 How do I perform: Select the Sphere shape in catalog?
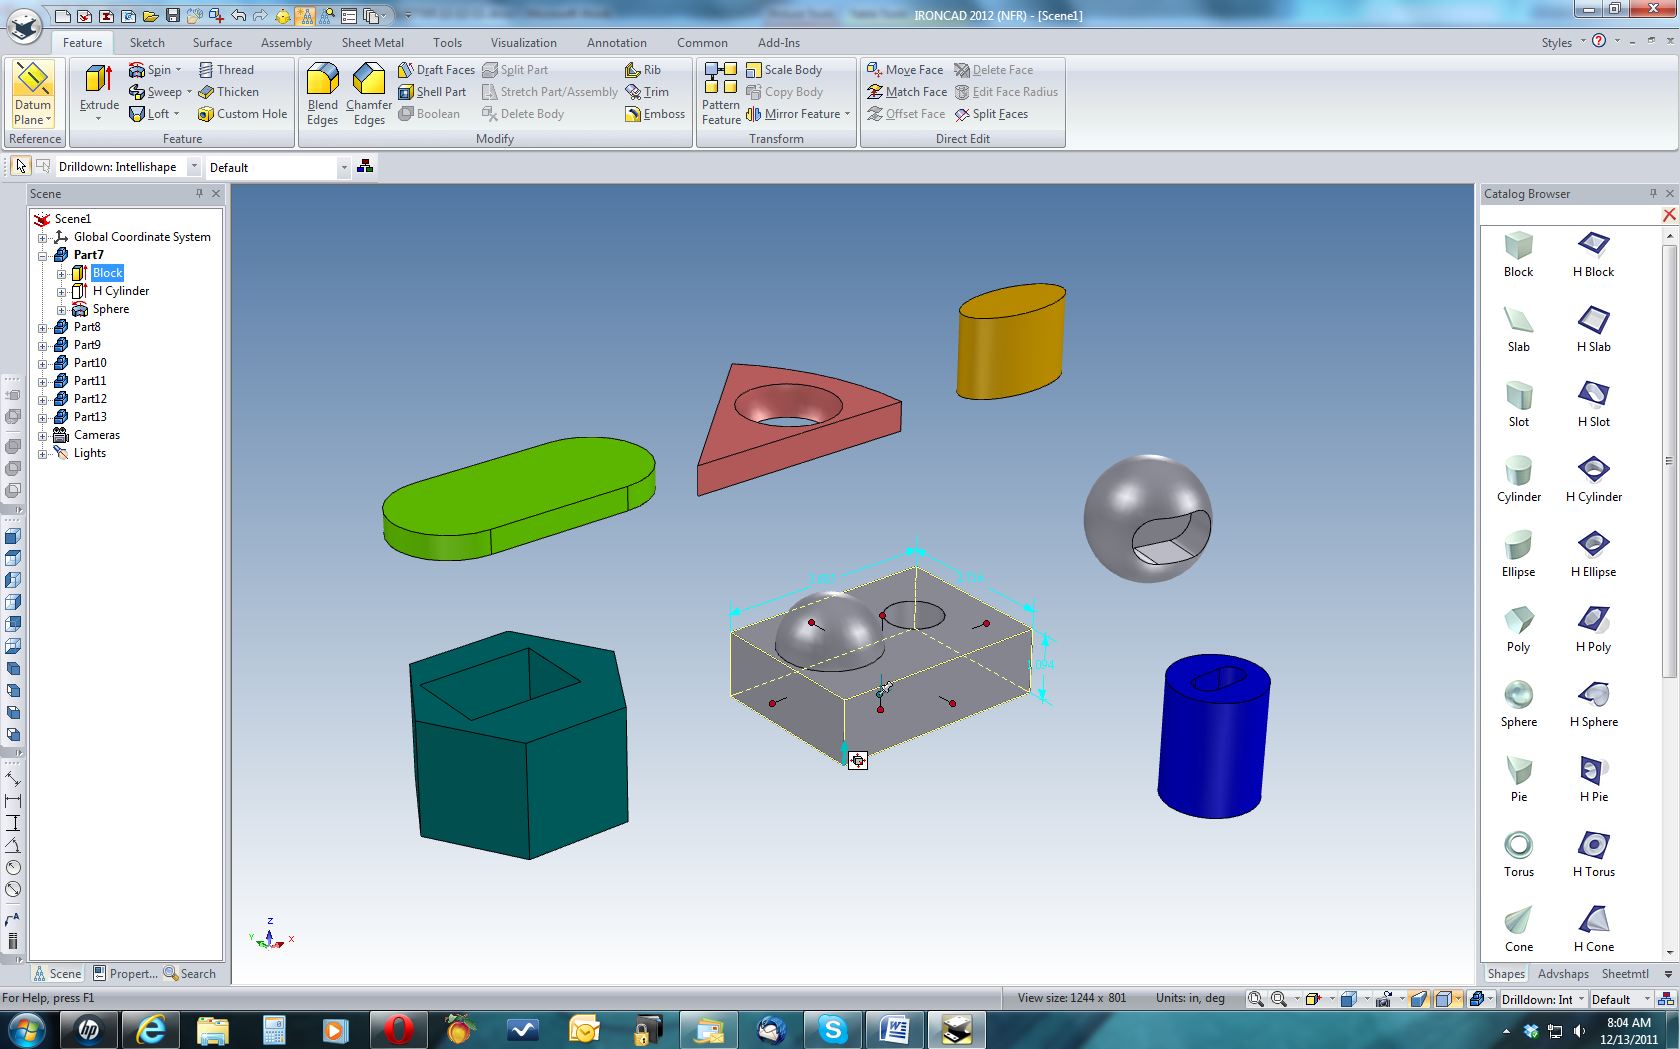pyautogui.click(x=1518, y=703)
